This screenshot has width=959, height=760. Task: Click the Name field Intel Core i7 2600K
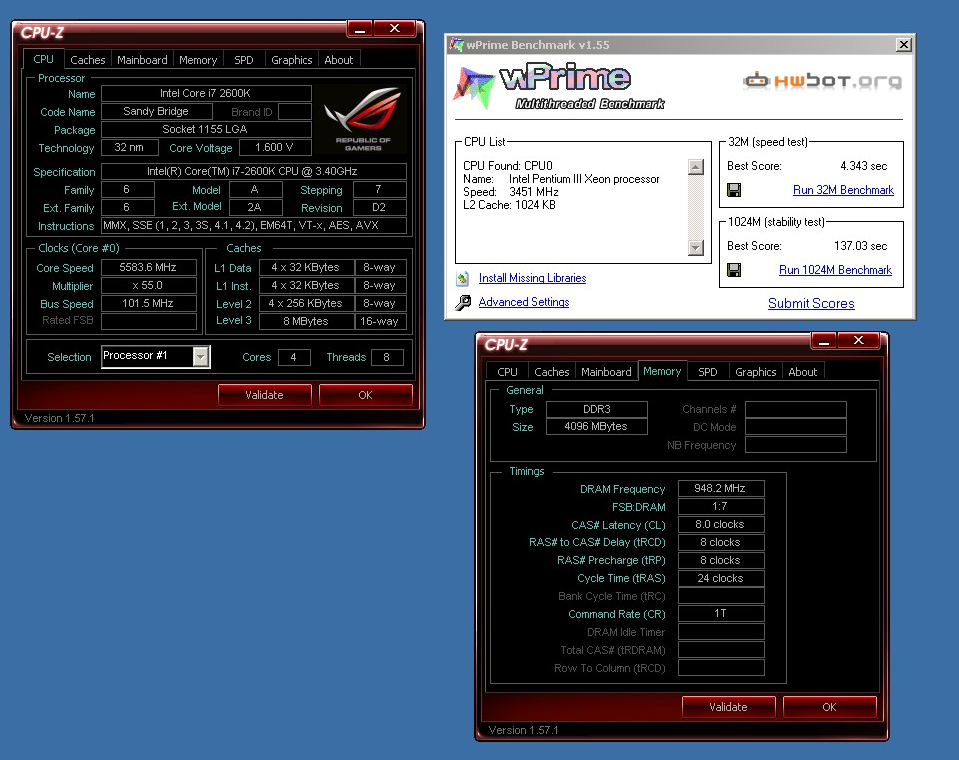coord(206,93)
